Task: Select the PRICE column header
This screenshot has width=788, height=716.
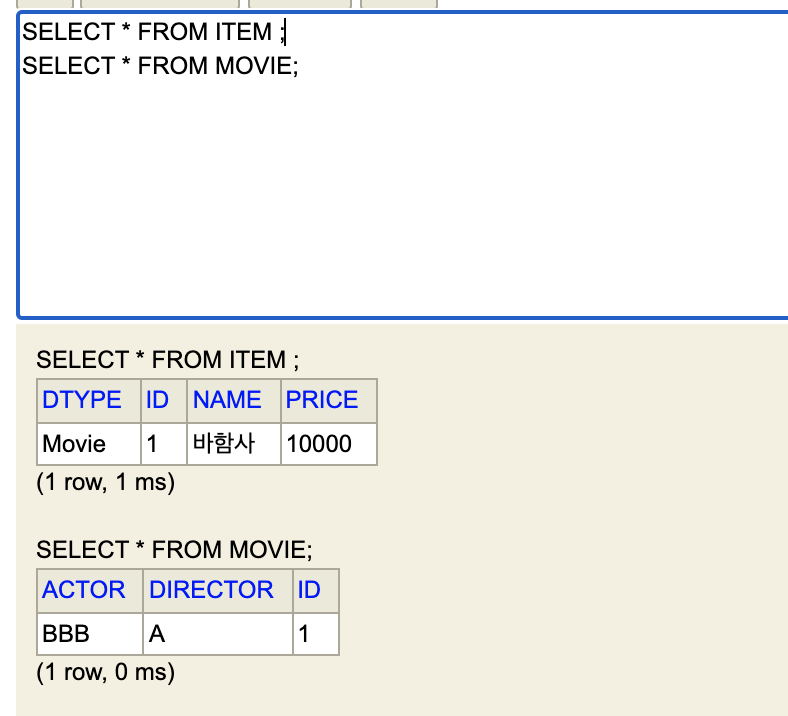Action: pyautogui.click(x=322, y=400)
